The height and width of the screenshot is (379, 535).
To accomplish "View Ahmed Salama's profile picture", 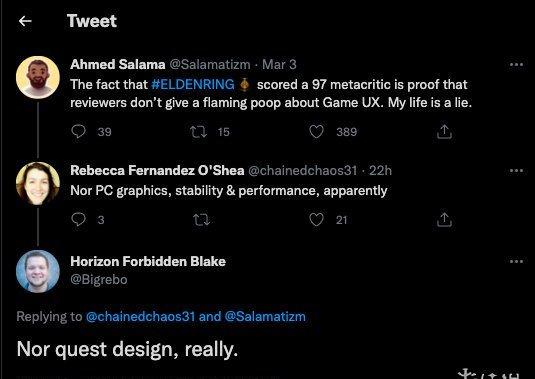I will pos(38,77).
